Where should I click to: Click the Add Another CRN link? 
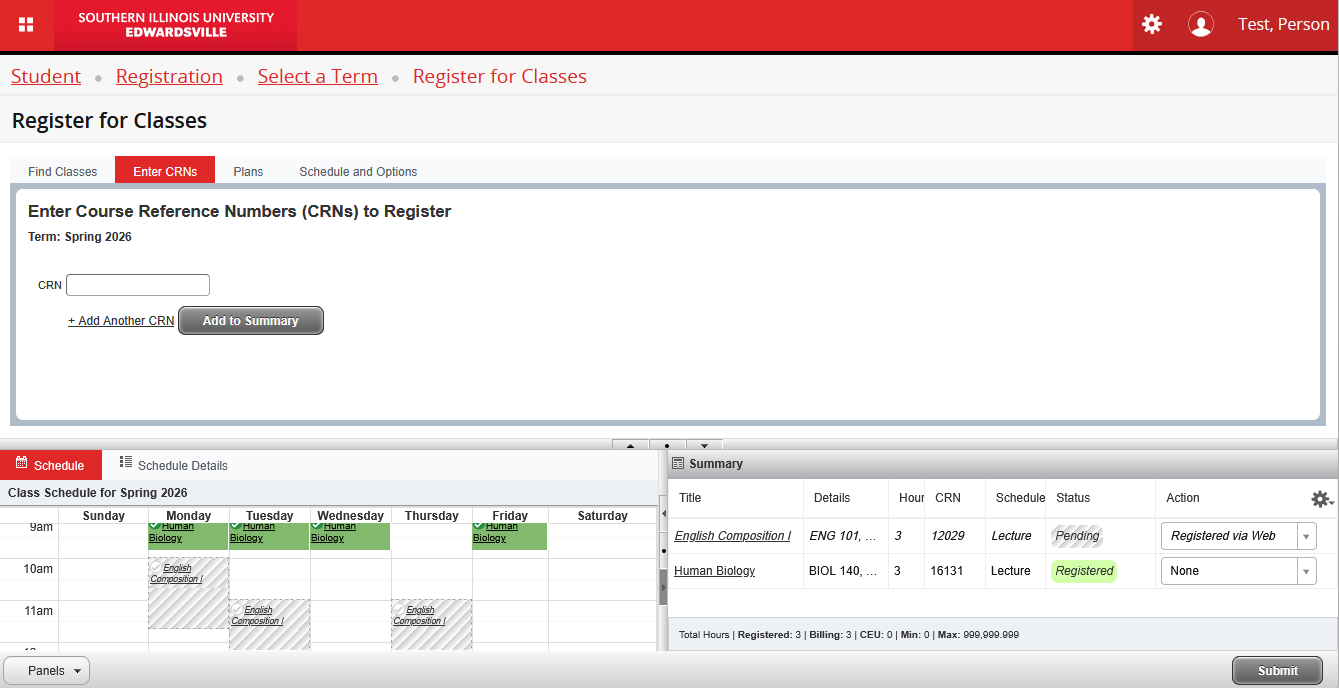coord(121,321)
